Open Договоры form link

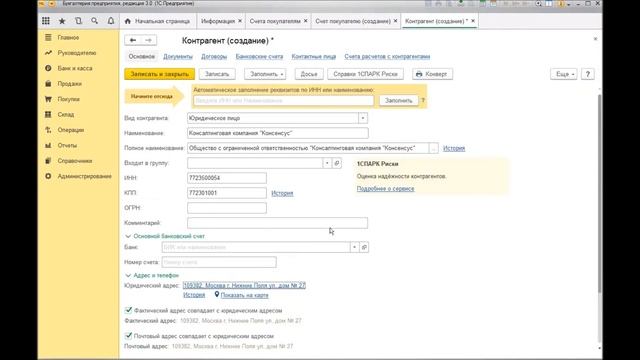click(x=214, y=56)
